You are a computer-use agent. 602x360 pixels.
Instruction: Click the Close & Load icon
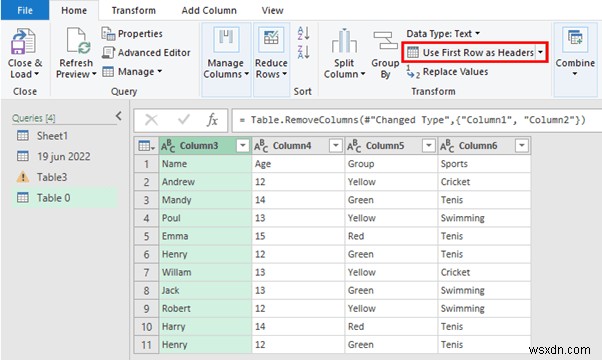[23, 41]
